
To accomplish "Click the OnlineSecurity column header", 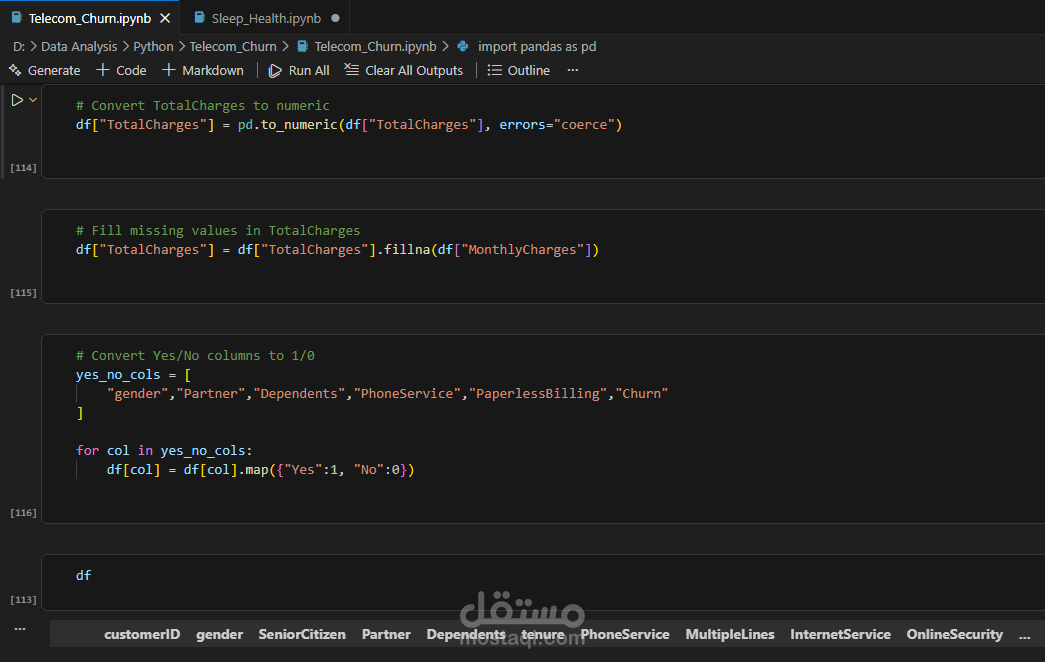I will (x=954, y=634).
